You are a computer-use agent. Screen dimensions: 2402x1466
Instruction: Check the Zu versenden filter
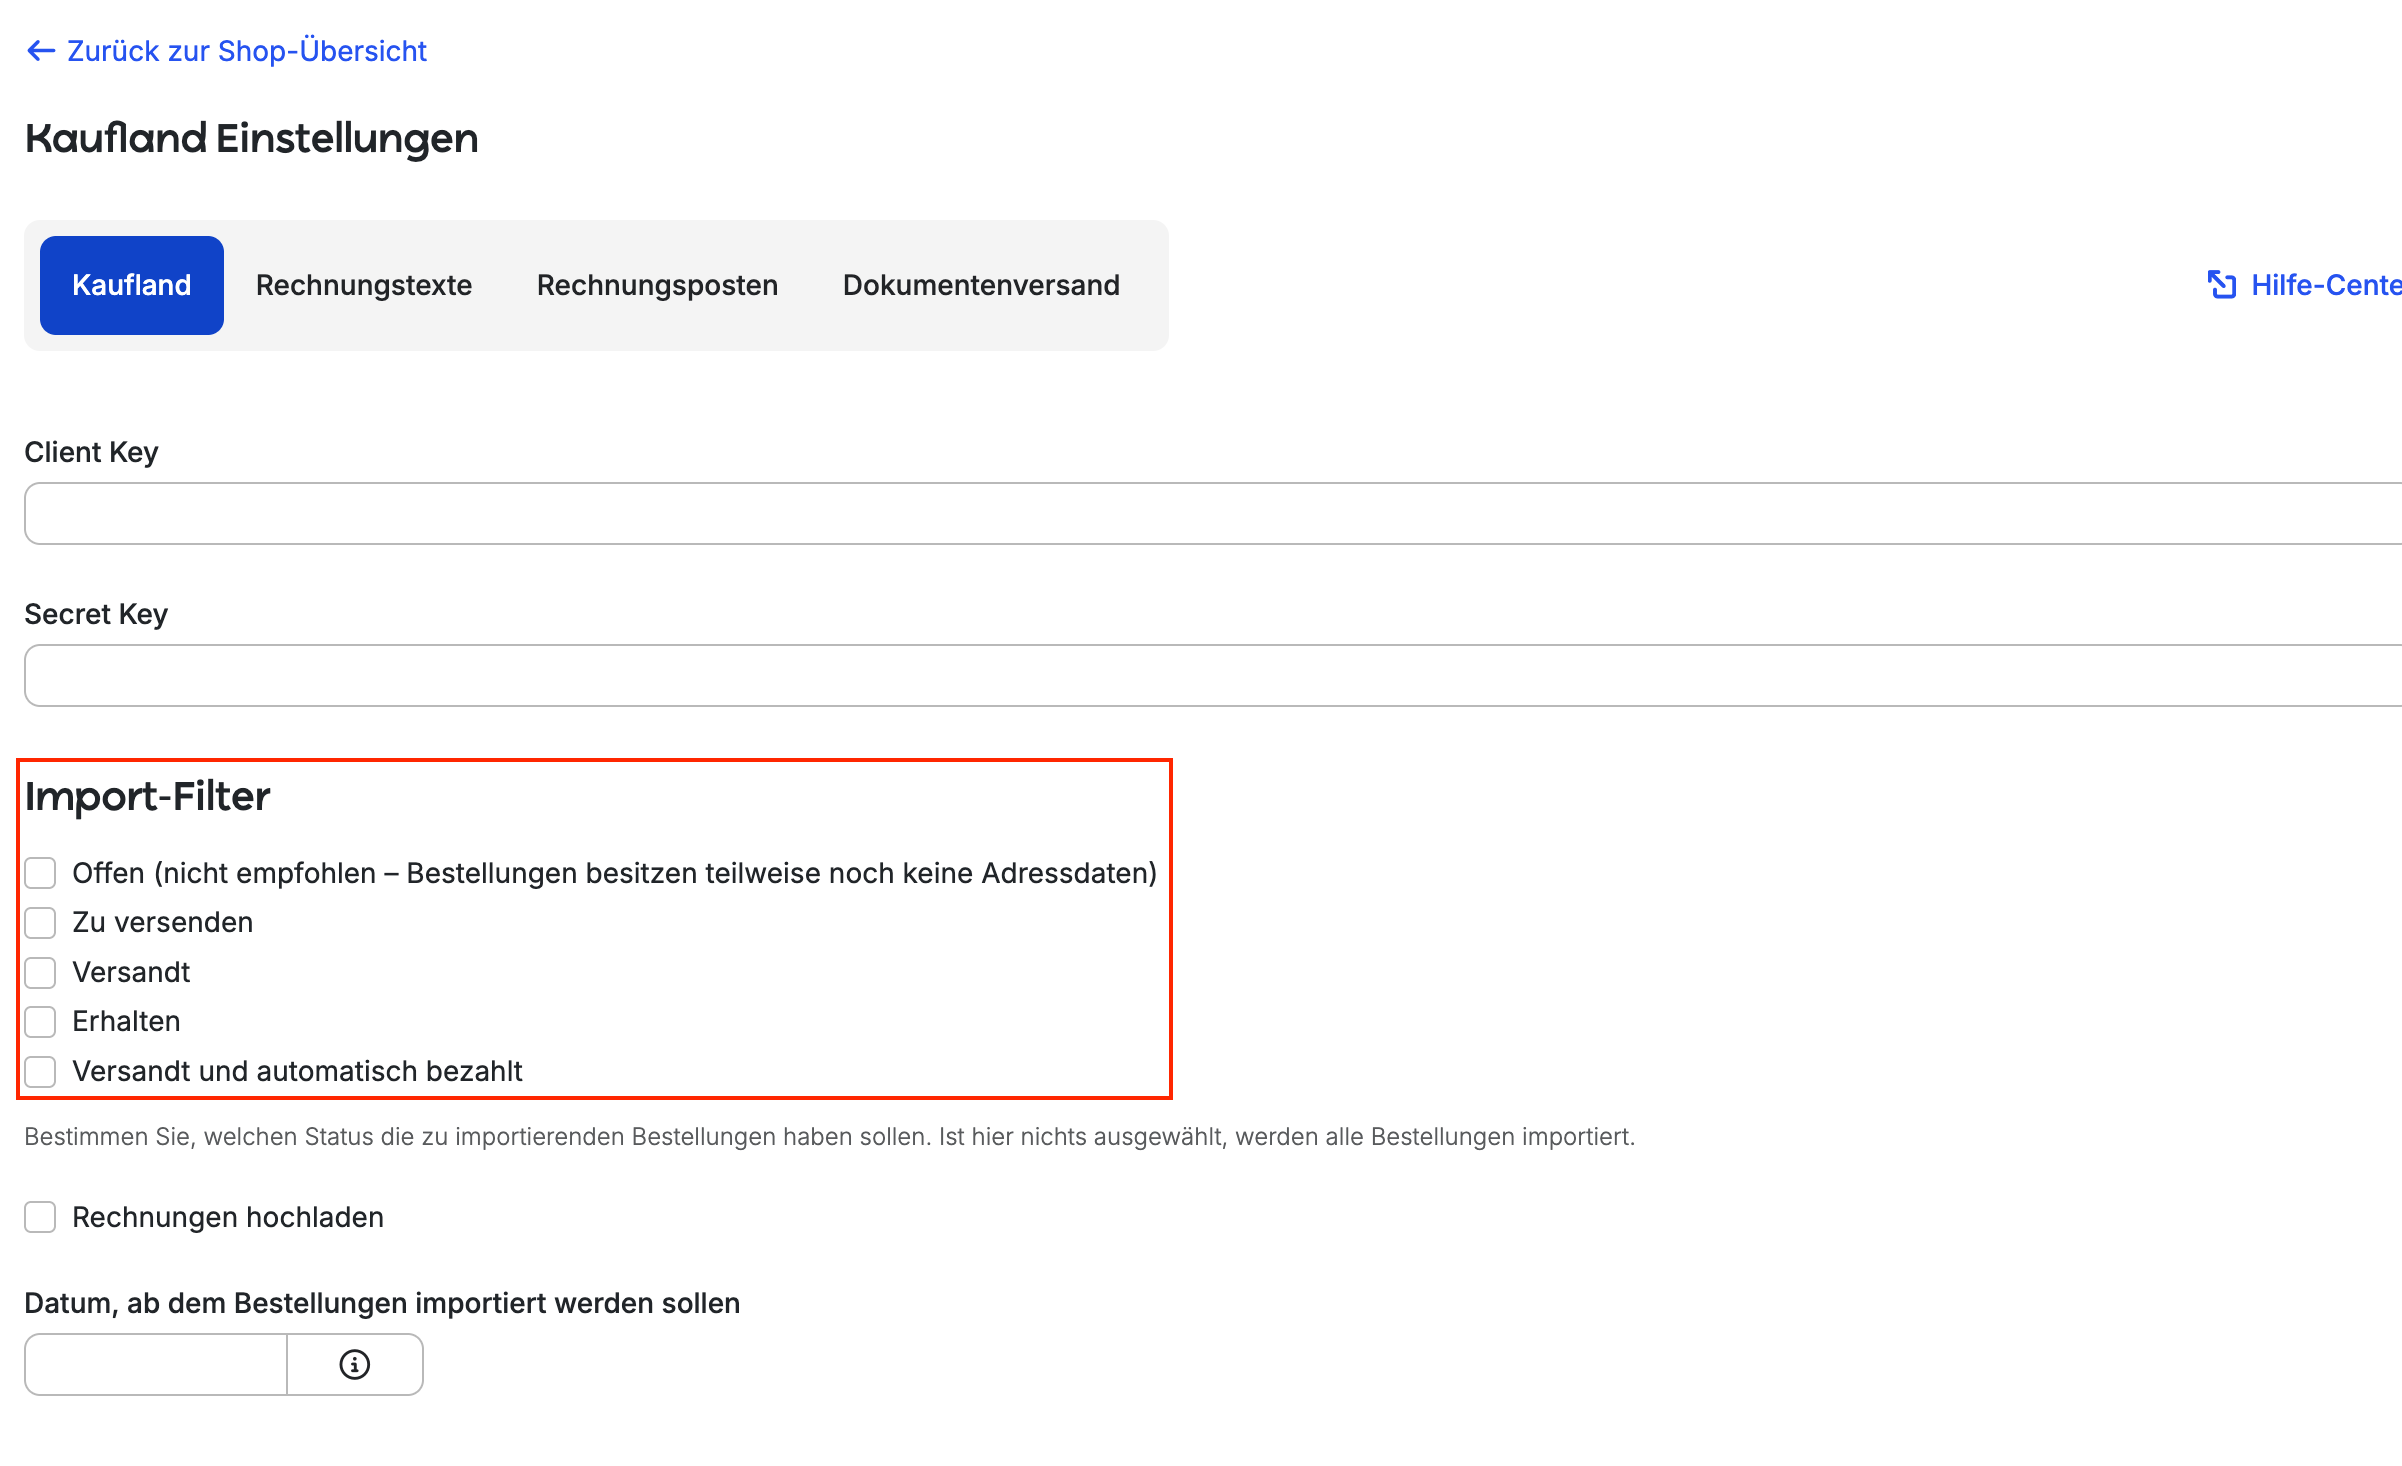point(40,922)
